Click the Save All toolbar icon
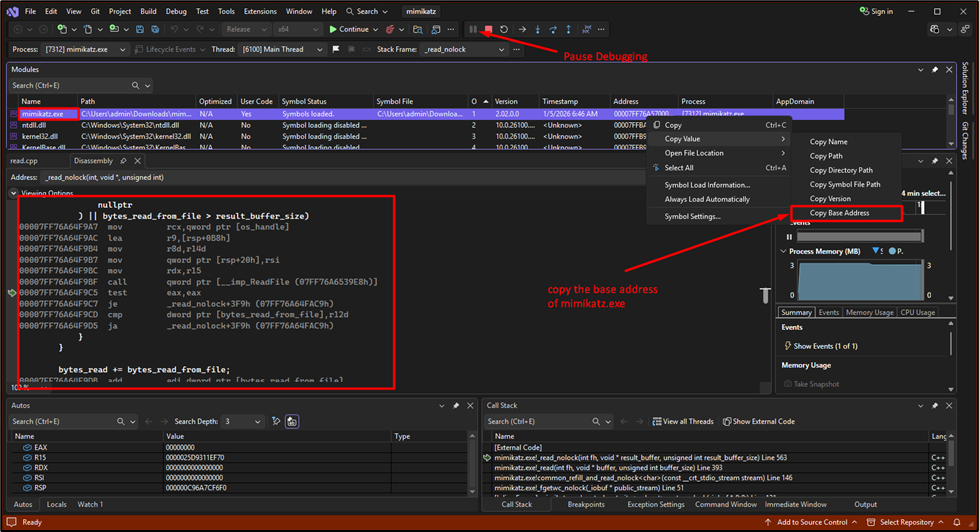Image resolution: width=979 pixels, height=532 pixels. tap(155, 29)
